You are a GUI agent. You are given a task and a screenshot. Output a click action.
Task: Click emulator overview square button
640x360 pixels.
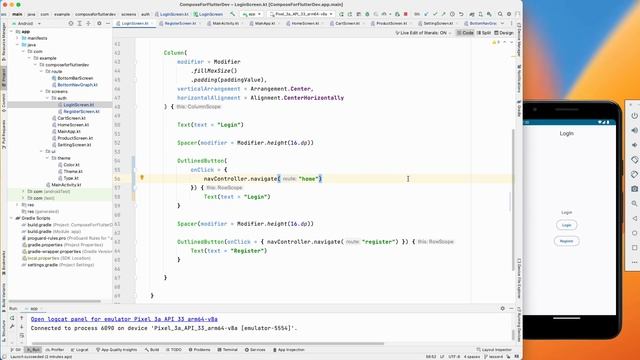pos(634,248)
